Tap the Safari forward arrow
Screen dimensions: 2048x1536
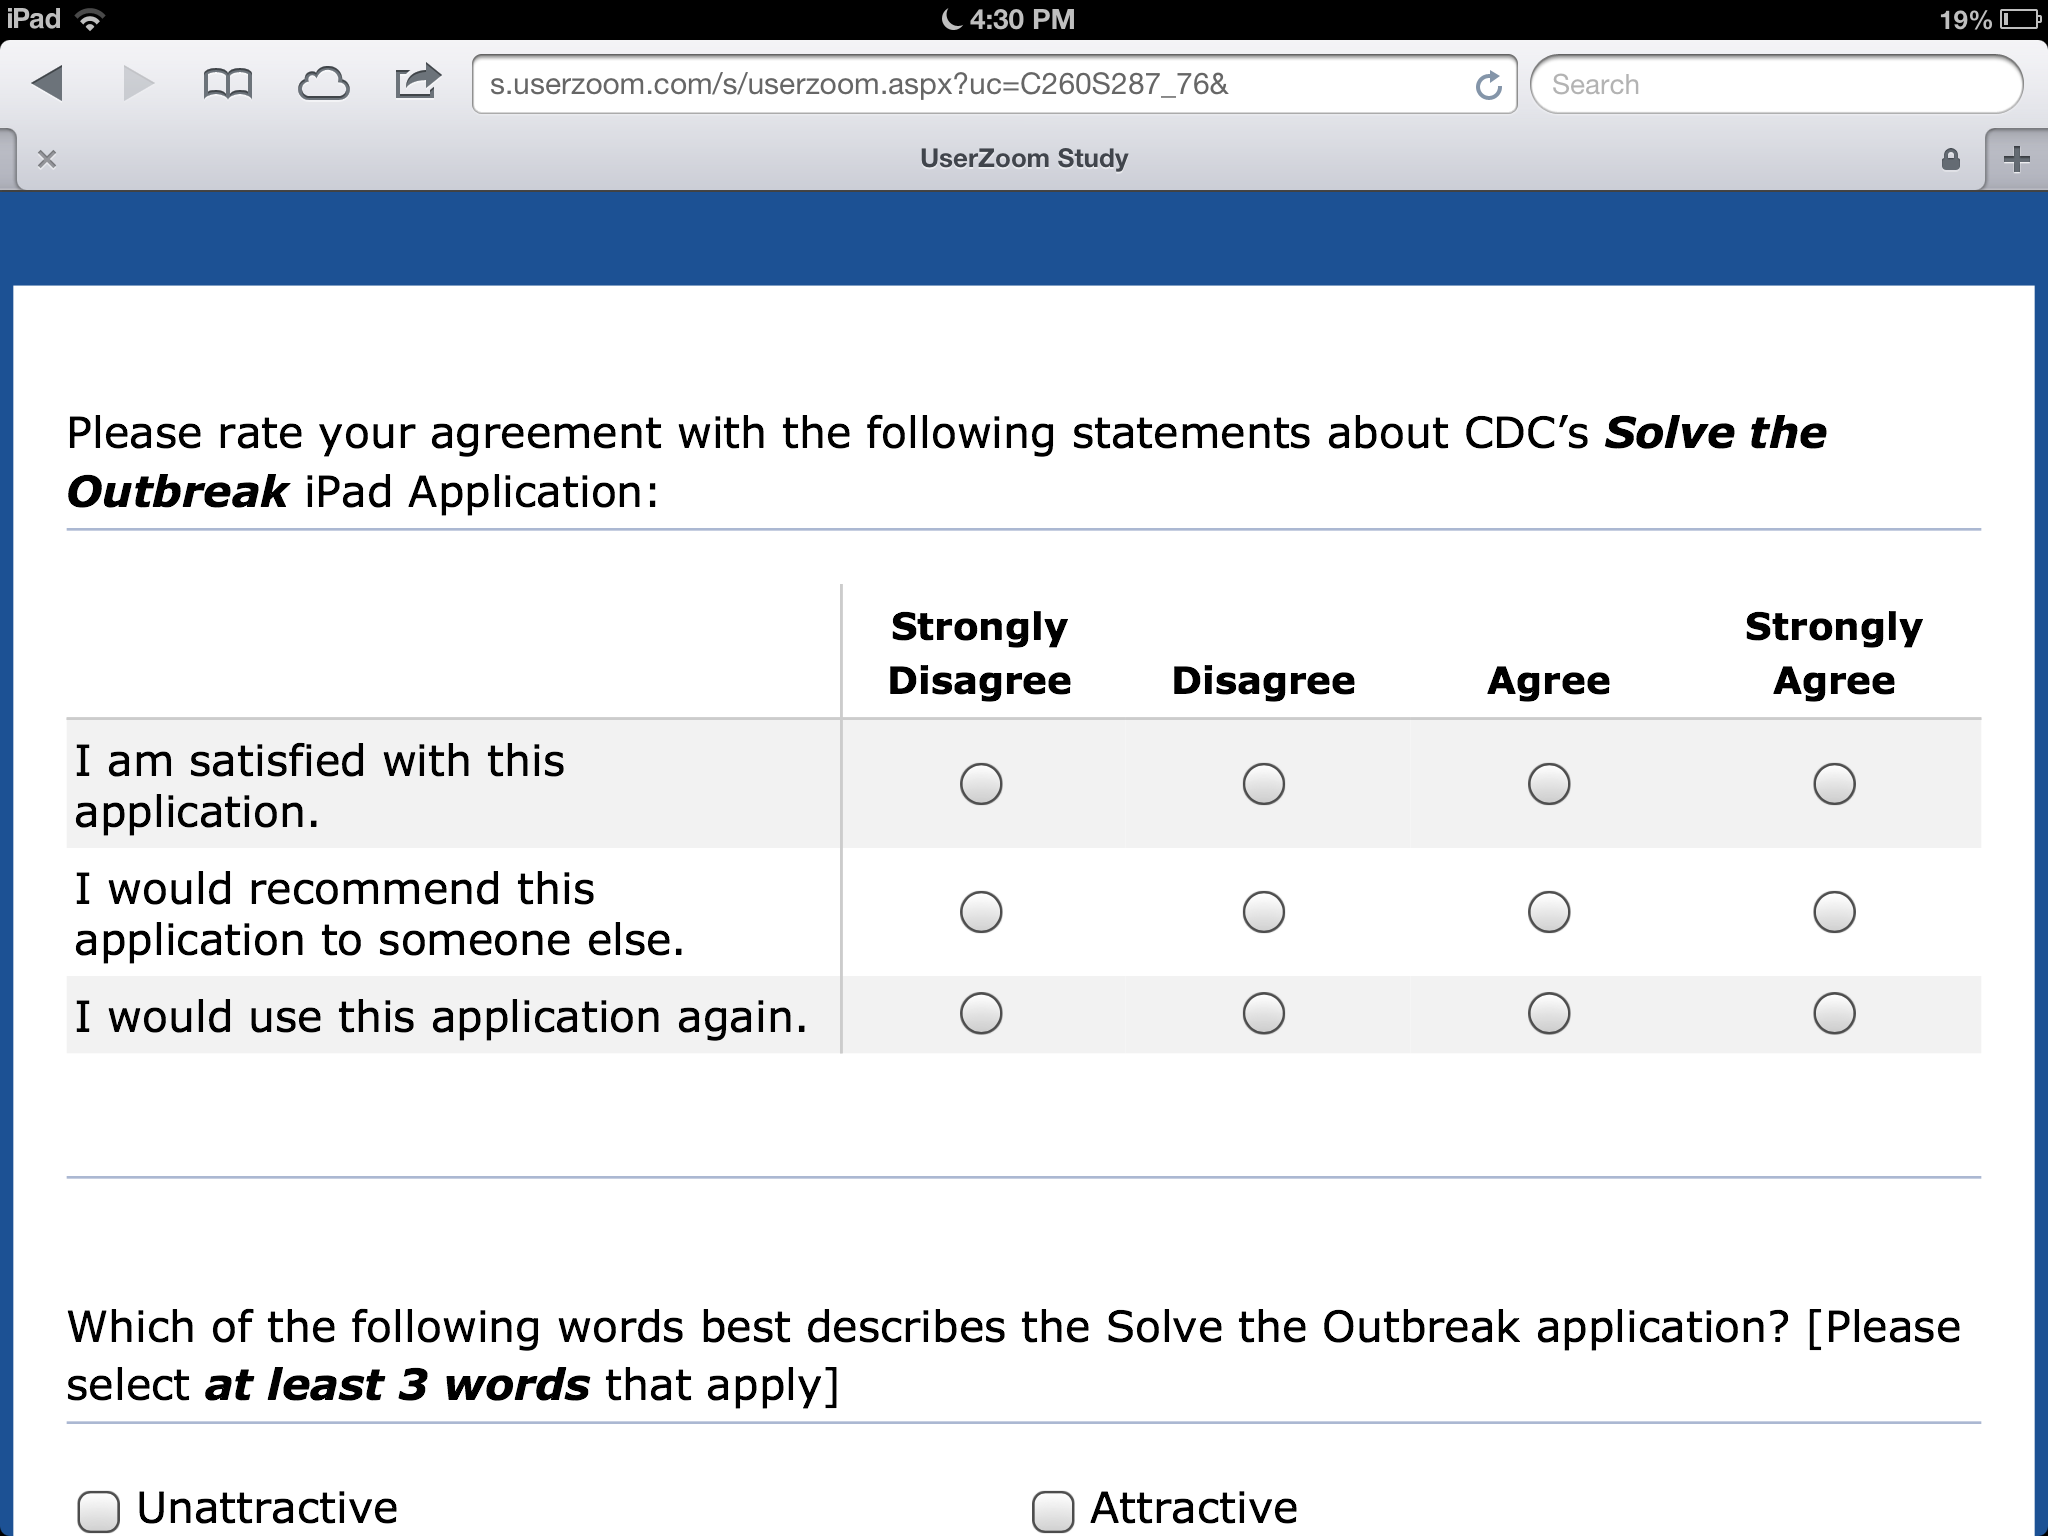138,83
